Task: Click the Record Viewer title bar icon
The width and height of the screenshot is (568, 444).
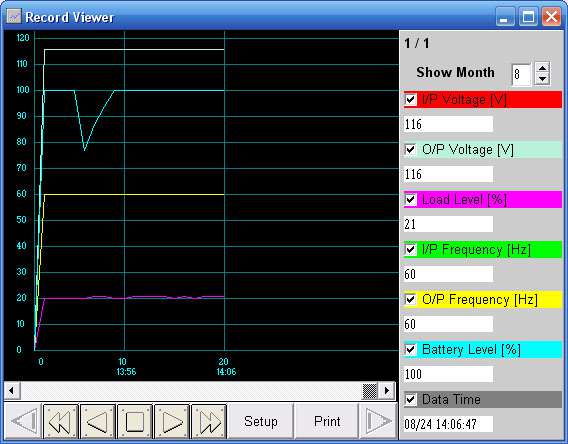Action: pos(14,17)
